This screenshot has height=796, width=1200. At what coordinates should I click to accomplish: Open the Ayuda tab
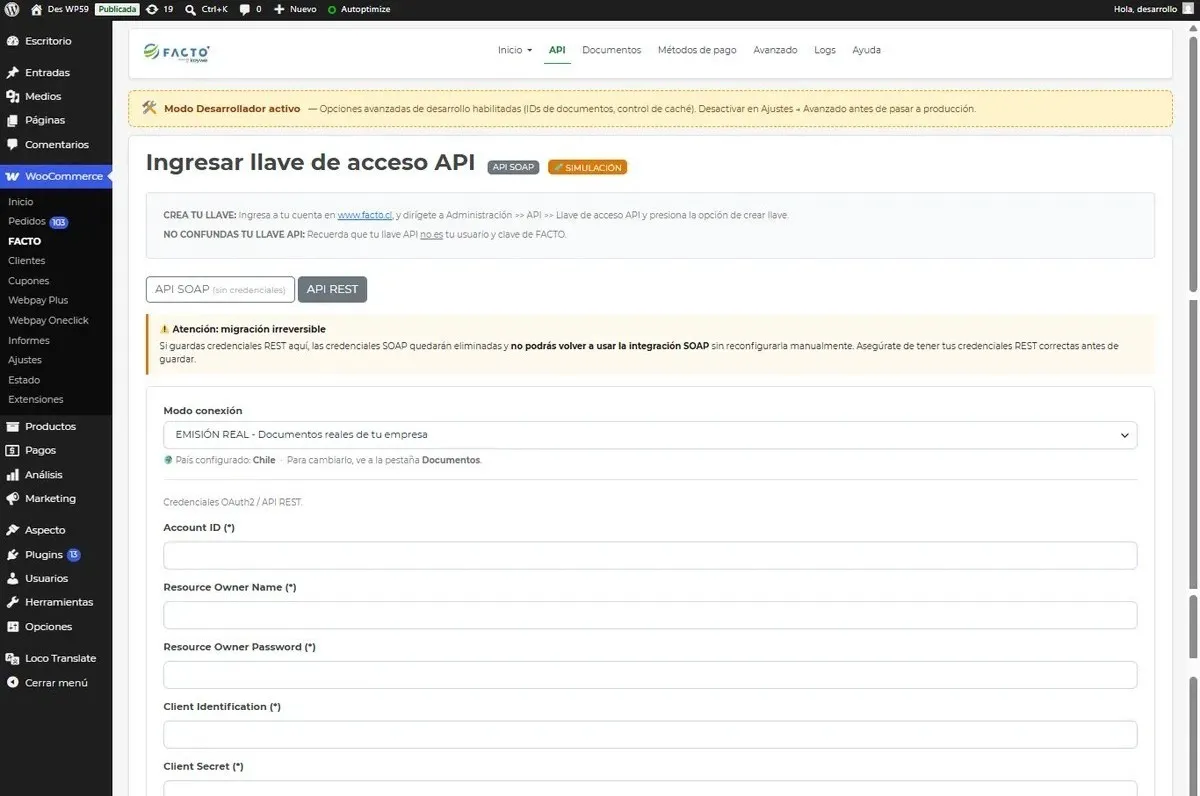866,50
